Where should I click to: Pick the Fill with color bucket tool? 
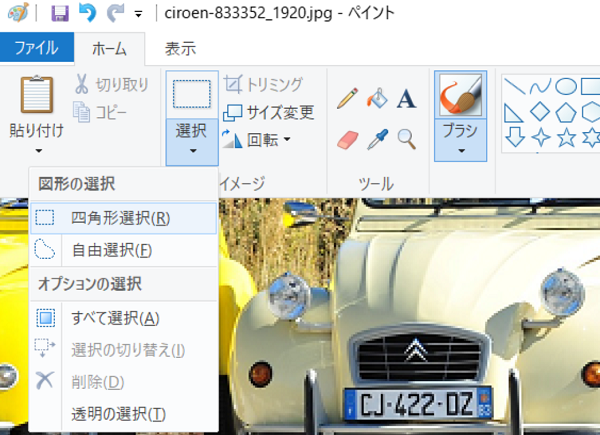pyautogui.click(x=377, y=99)
